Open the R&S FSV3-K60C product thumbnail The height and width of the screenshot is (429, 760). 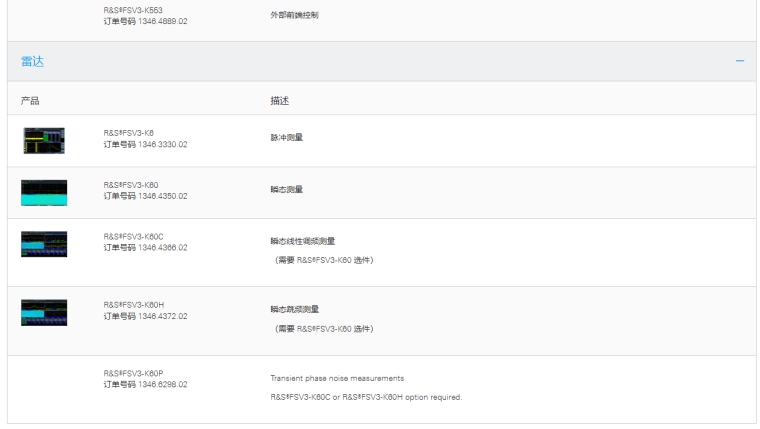click(44, 244)
